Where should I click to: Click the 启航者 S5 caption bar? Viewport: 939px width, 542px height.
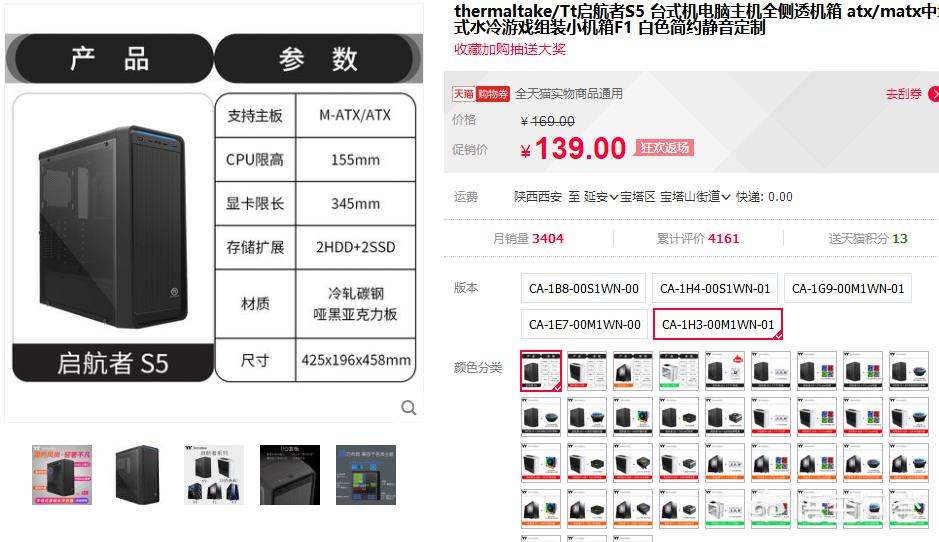click(113, 363)
